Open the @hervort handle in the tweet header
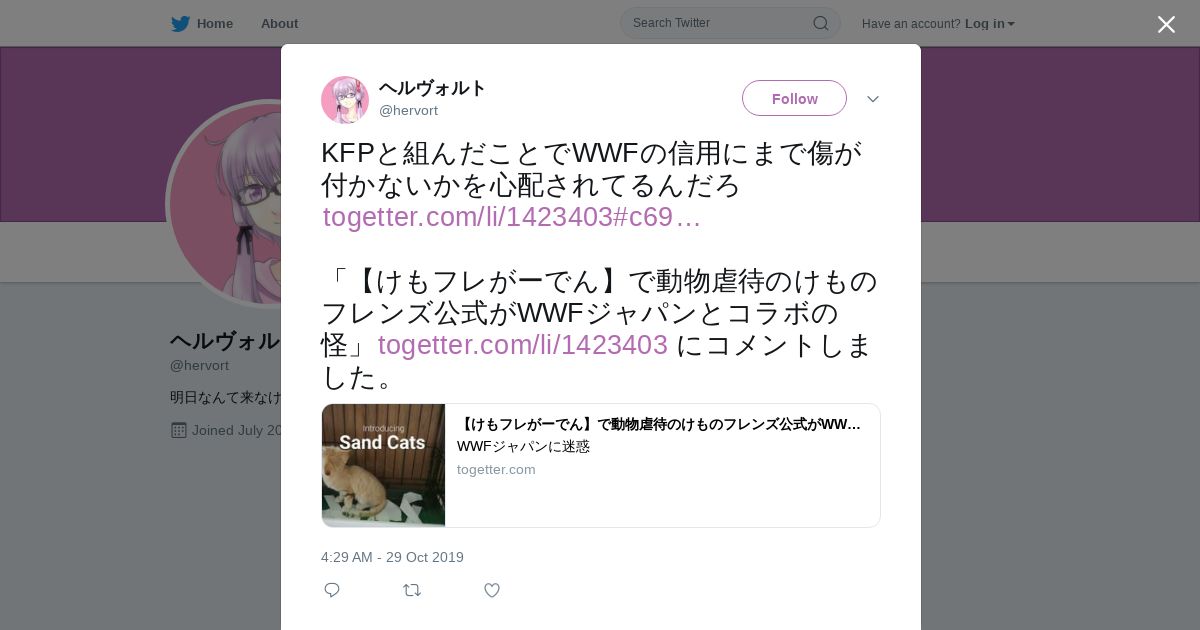 click(408, 111)
